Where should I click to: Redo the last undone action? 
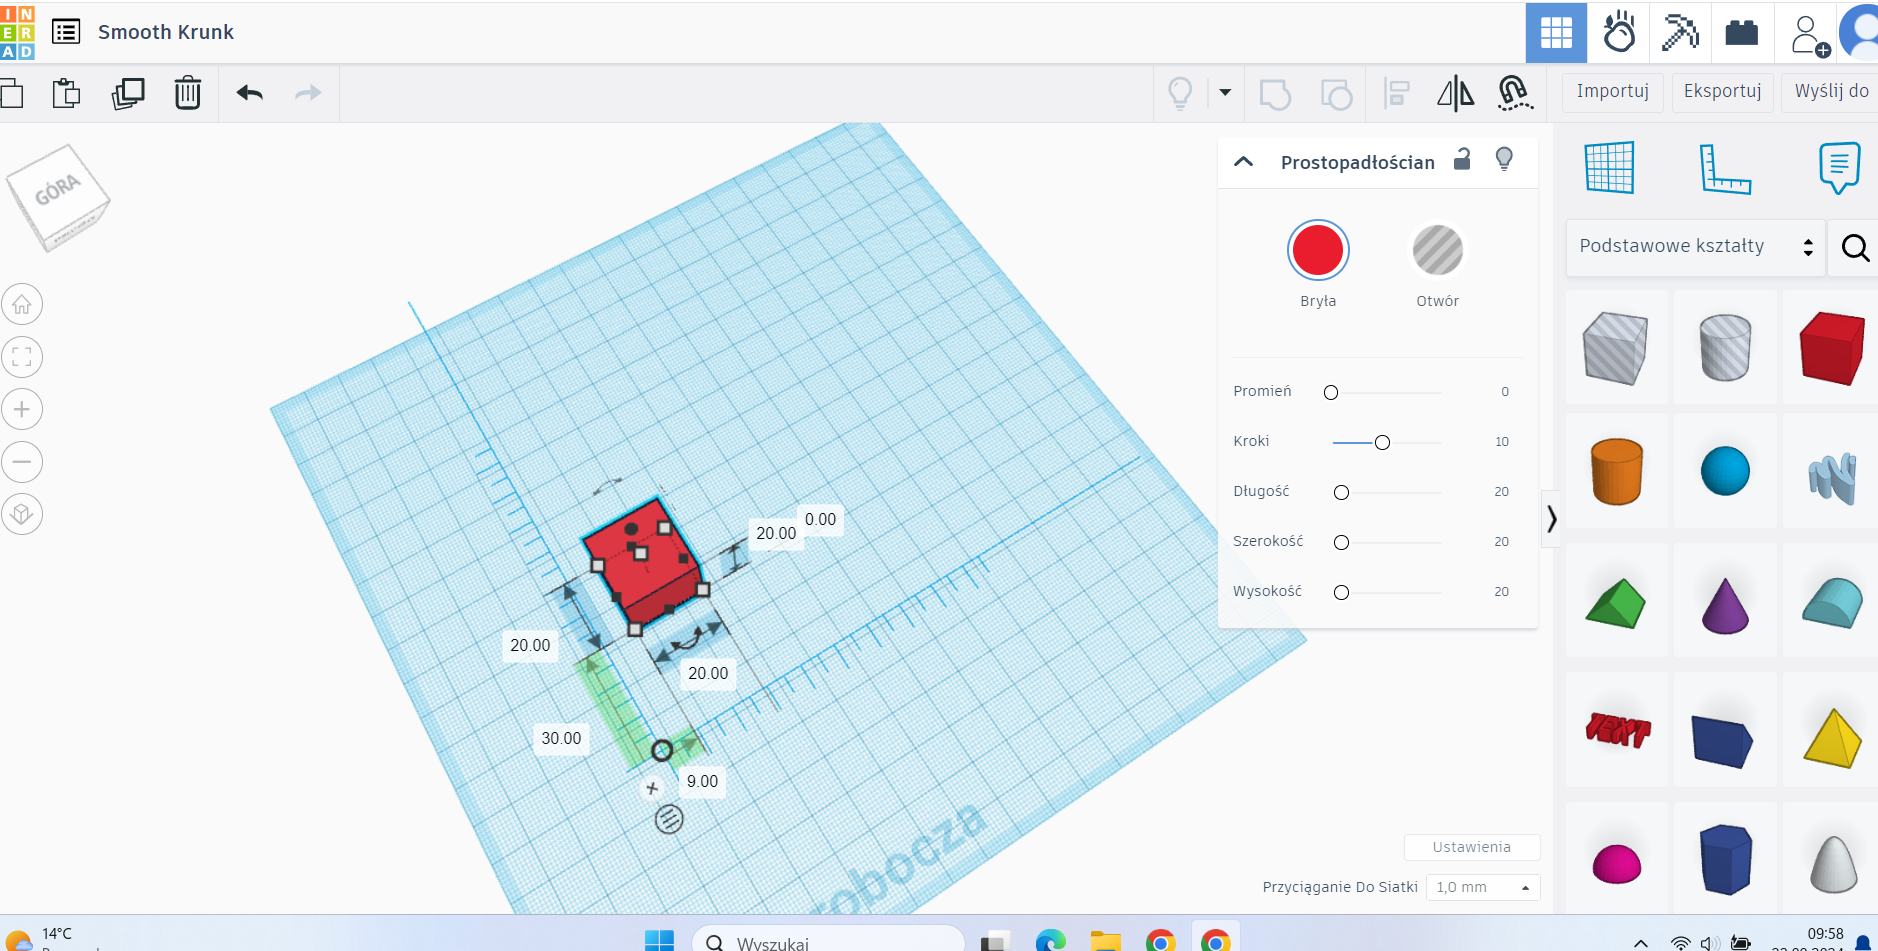[308, 93]
